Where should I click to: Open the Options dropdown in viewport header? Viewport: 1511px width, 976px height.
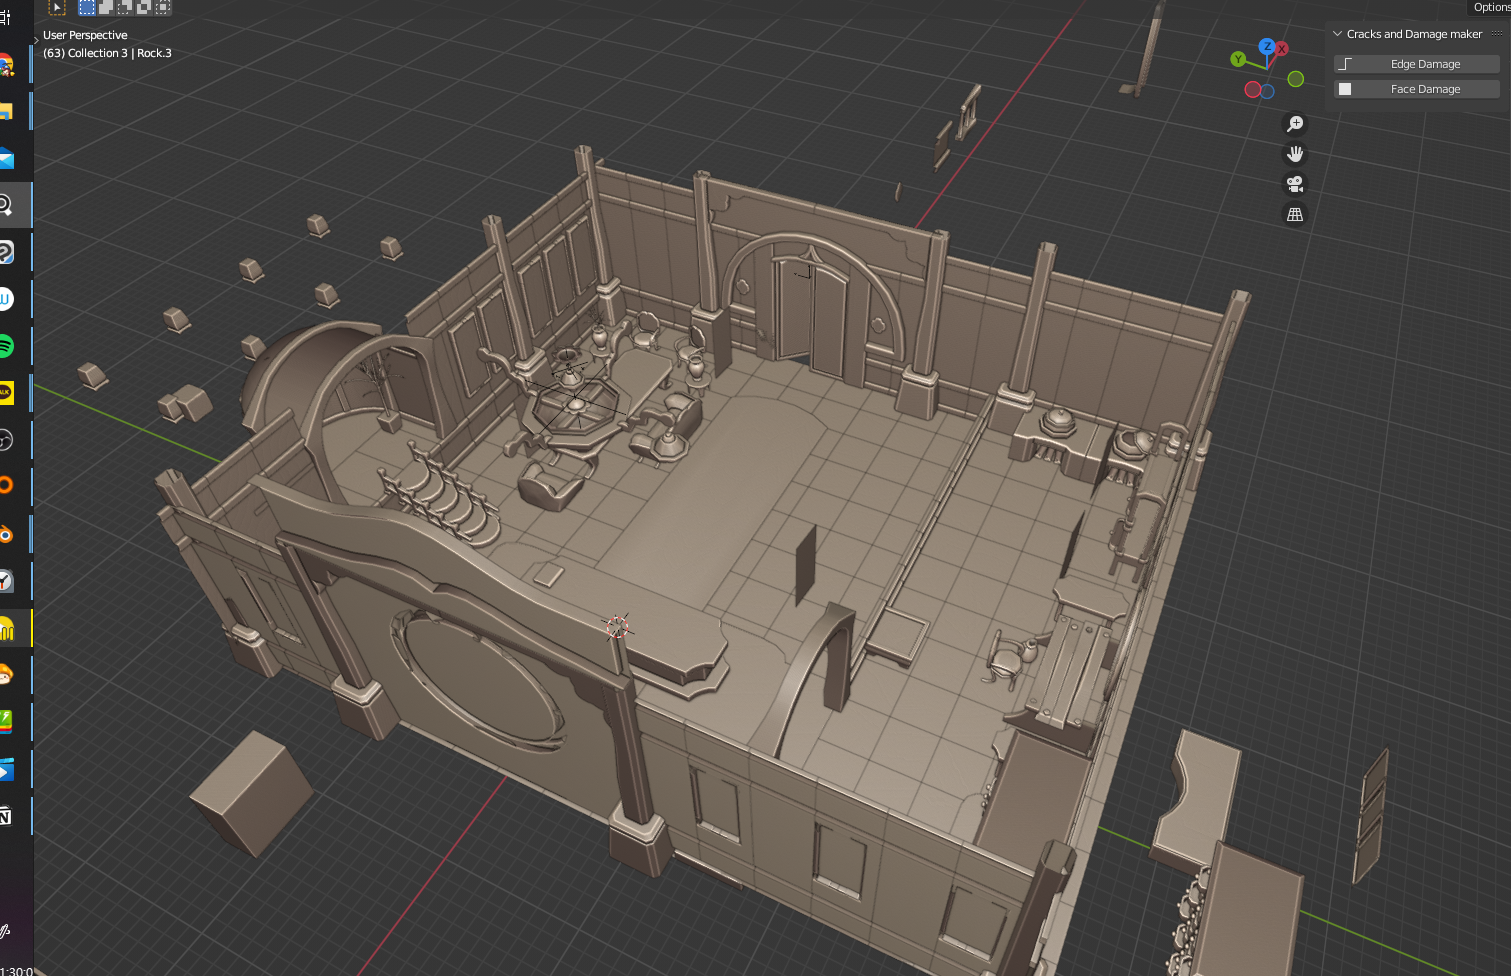point(1491,7)
